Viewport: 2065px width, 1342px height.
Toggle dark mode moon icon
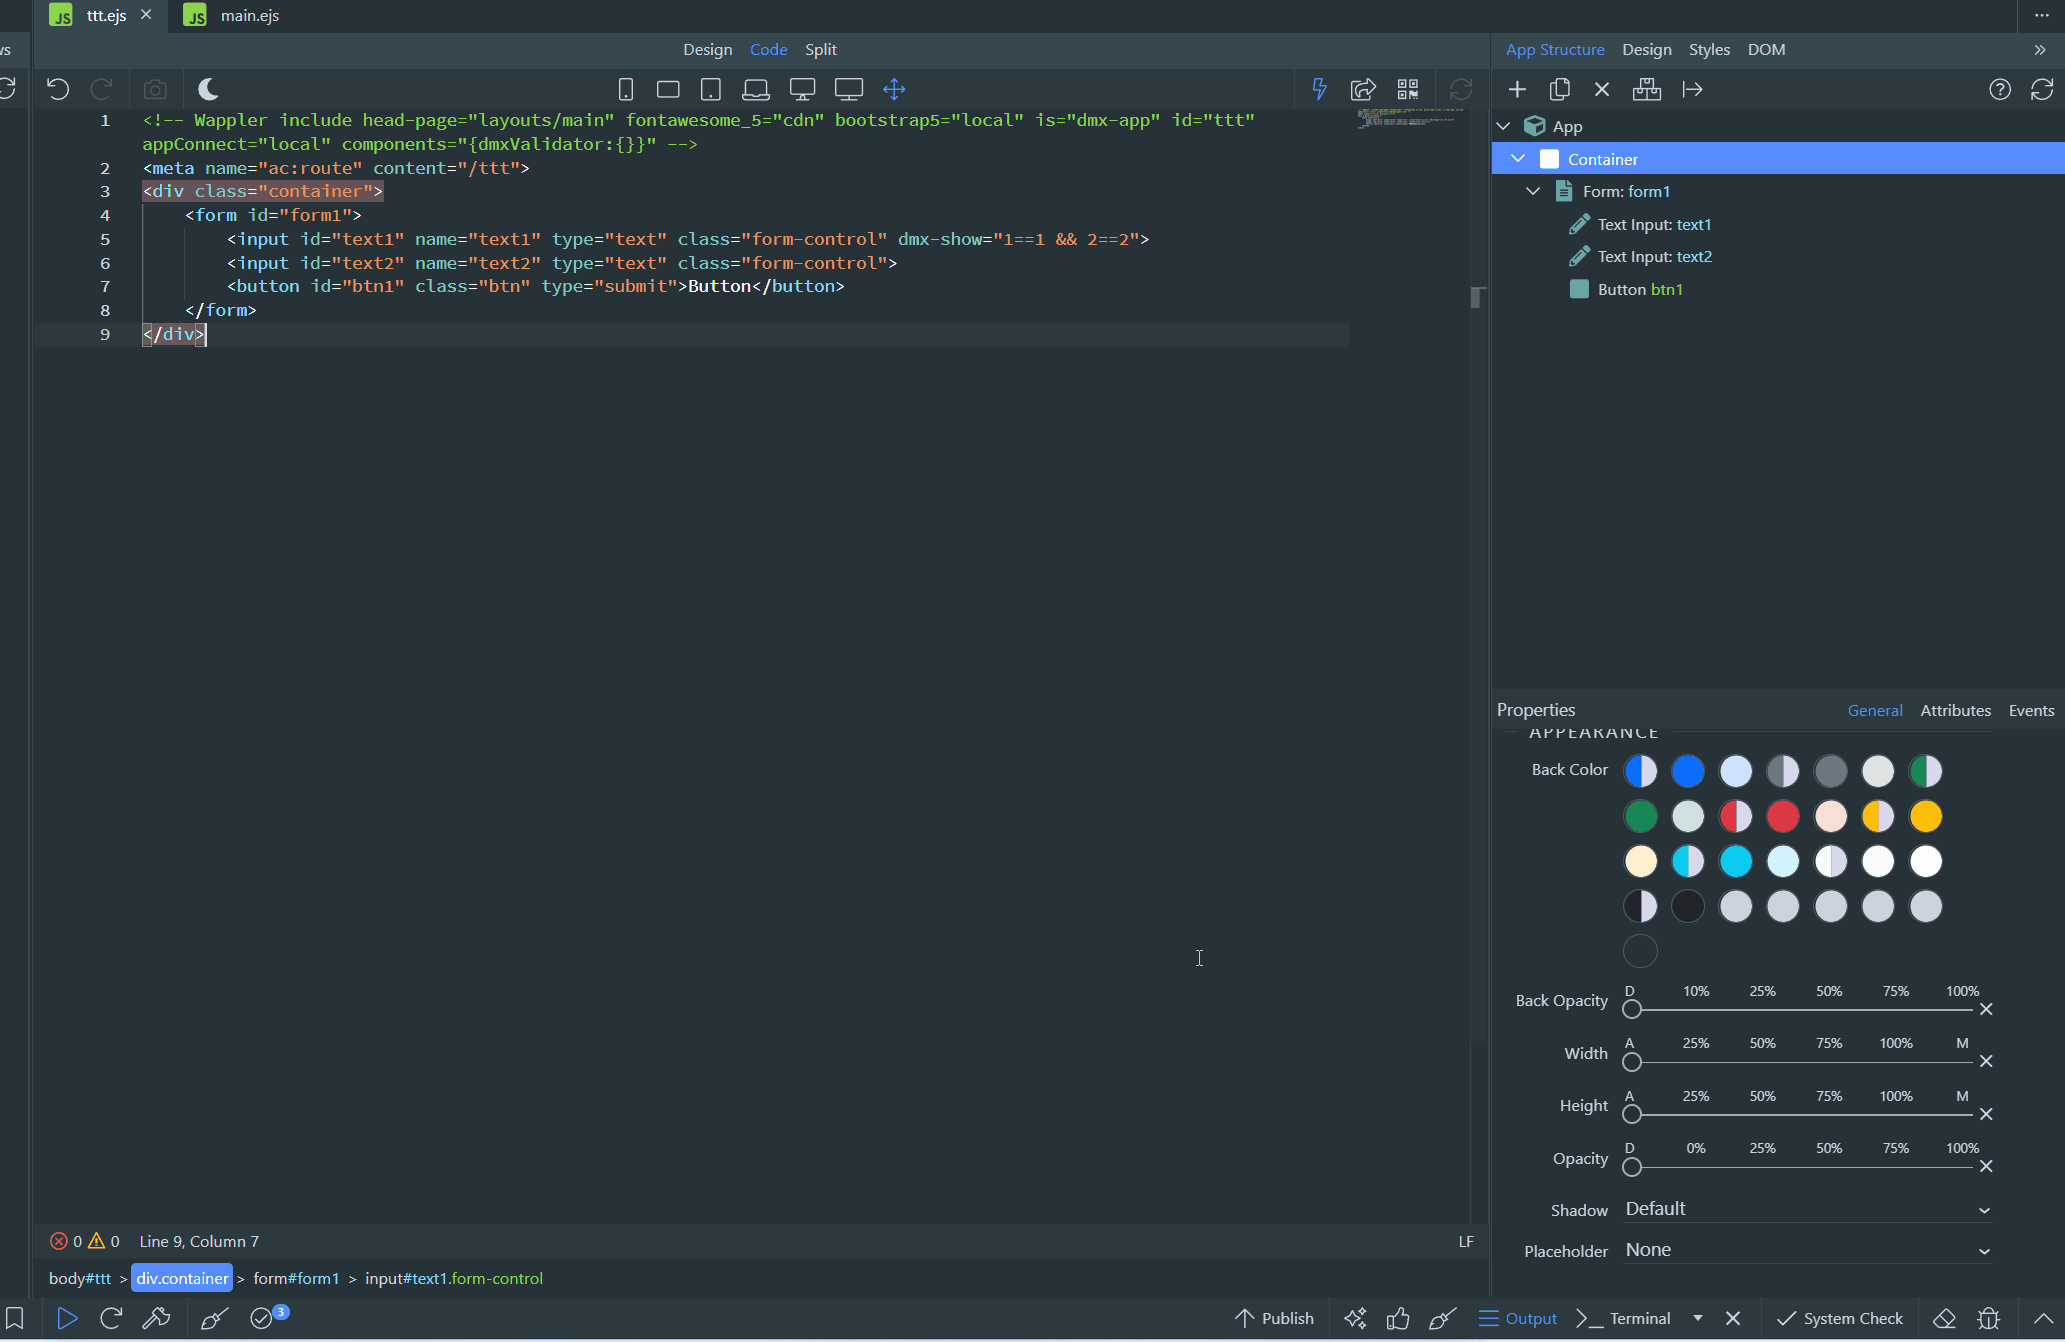click(208, 89)
